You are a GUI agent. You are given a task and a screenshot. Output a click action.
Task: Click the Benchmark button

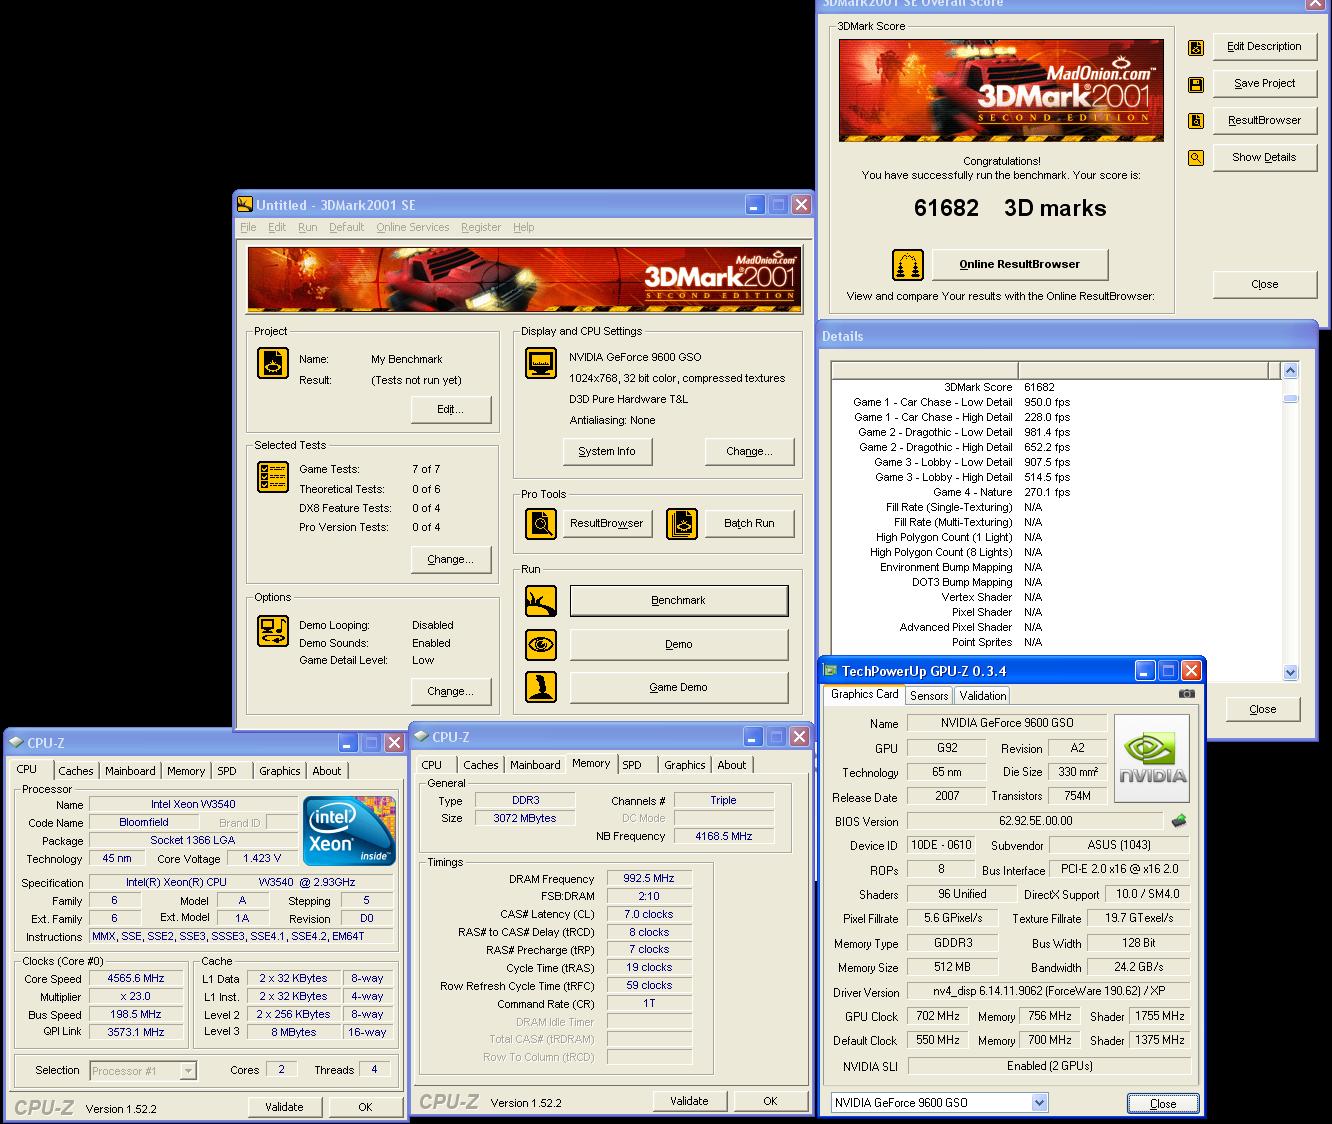tap(679, 601)
